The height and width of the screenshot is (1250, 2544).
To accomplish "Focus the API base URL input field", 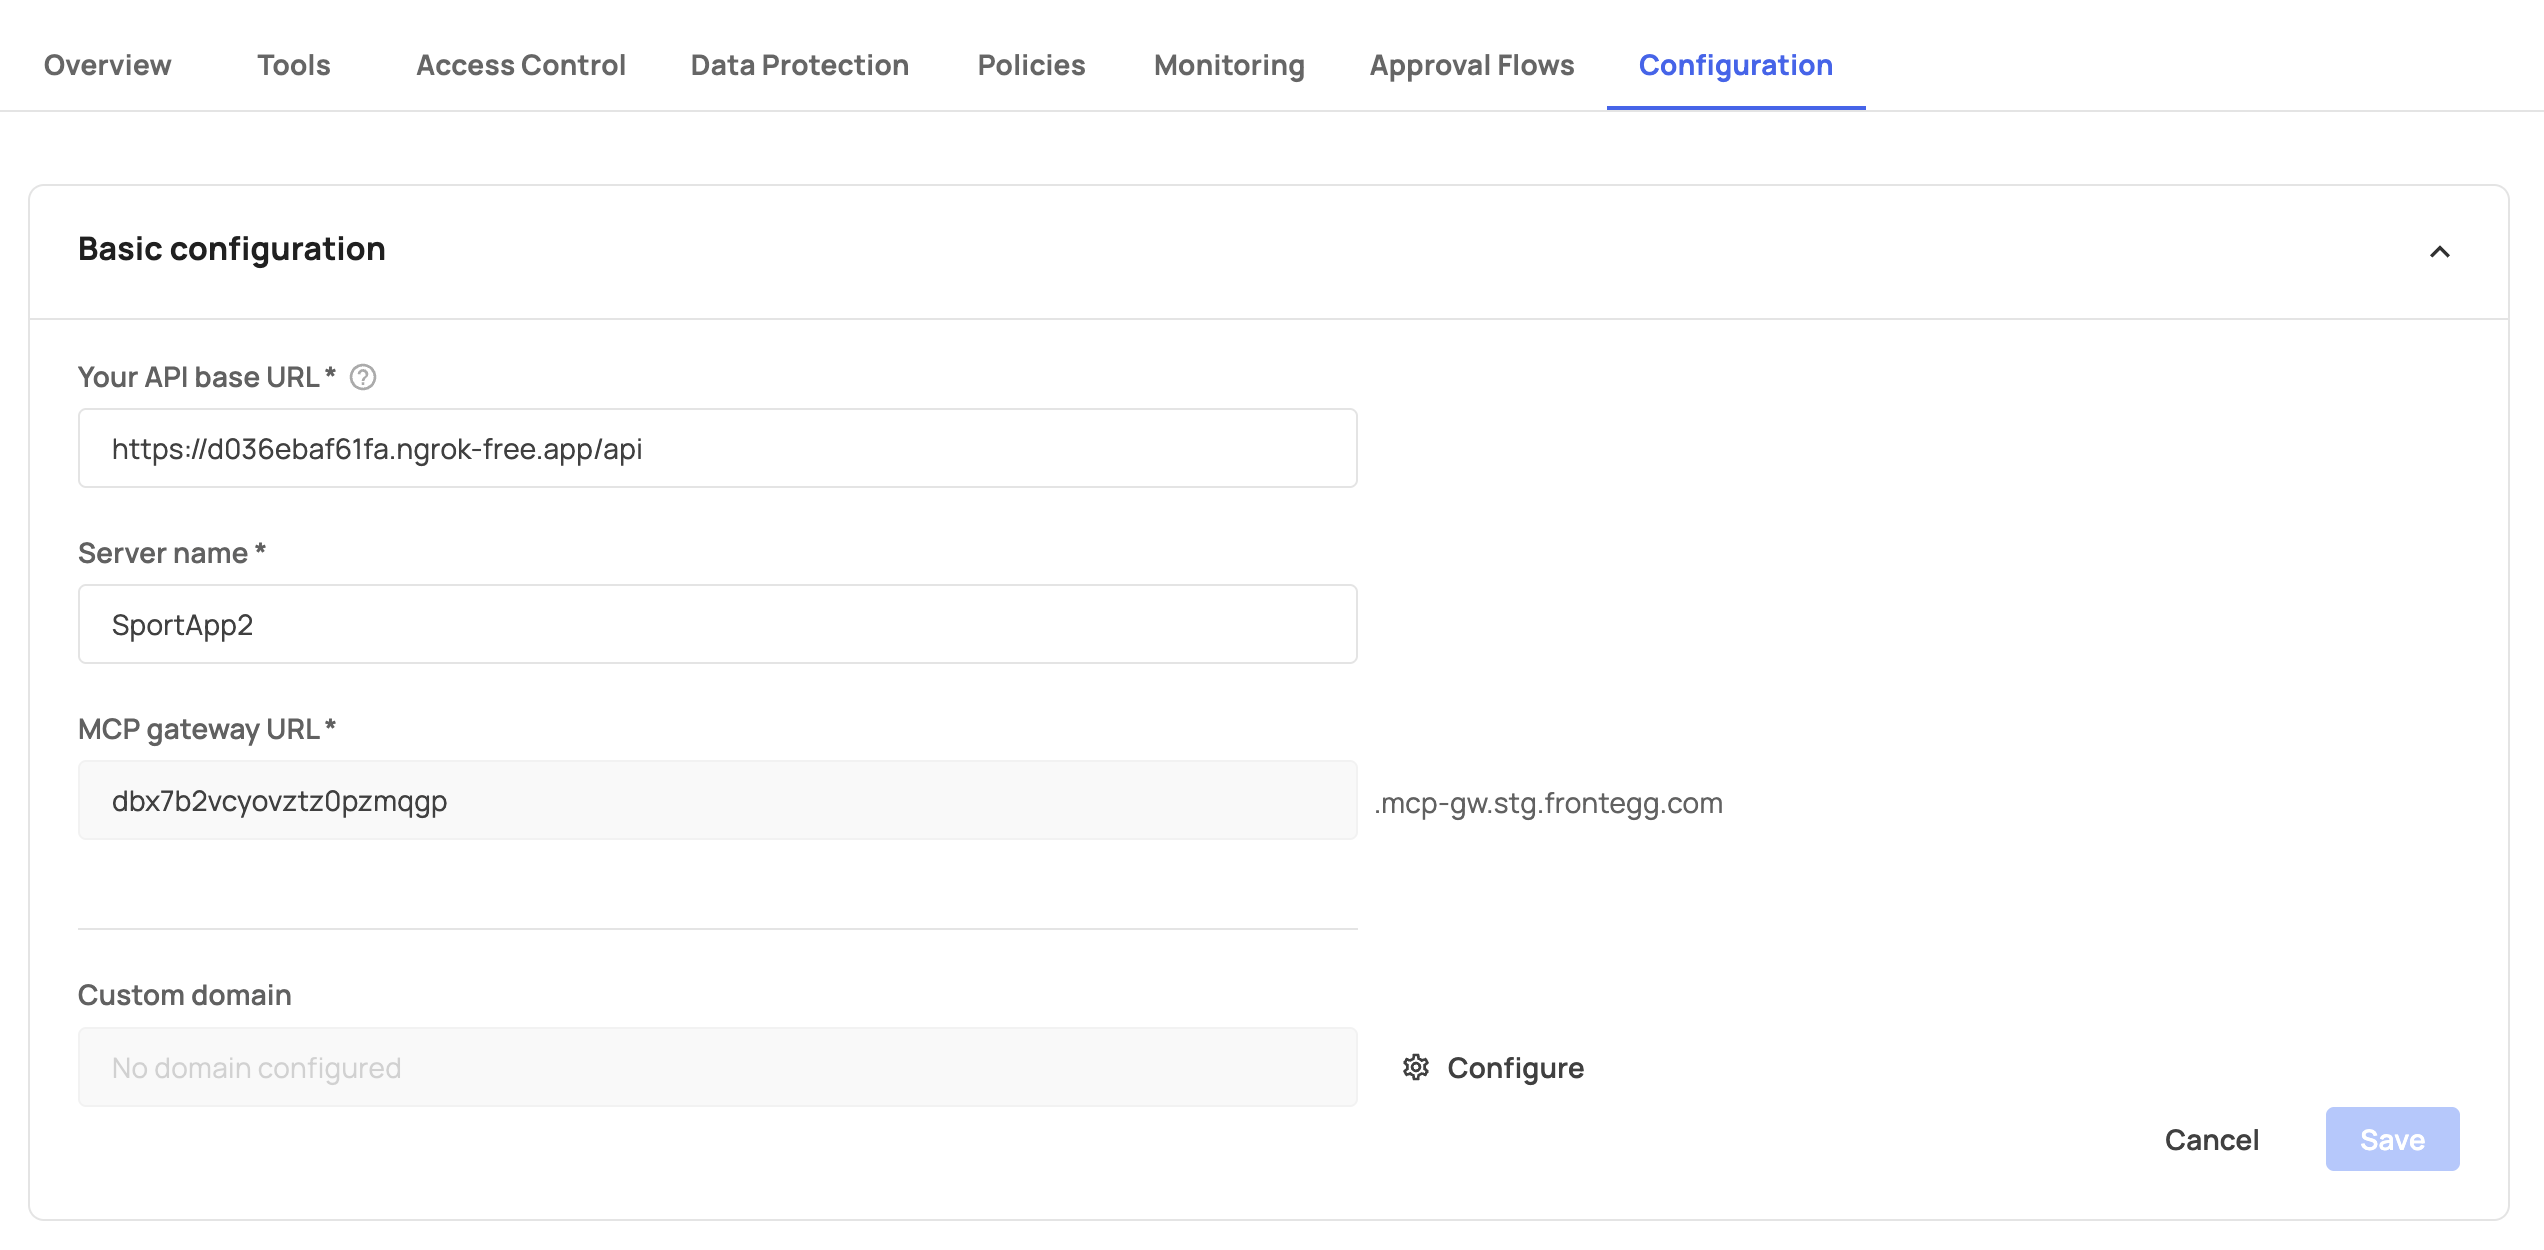I will 717,448.
